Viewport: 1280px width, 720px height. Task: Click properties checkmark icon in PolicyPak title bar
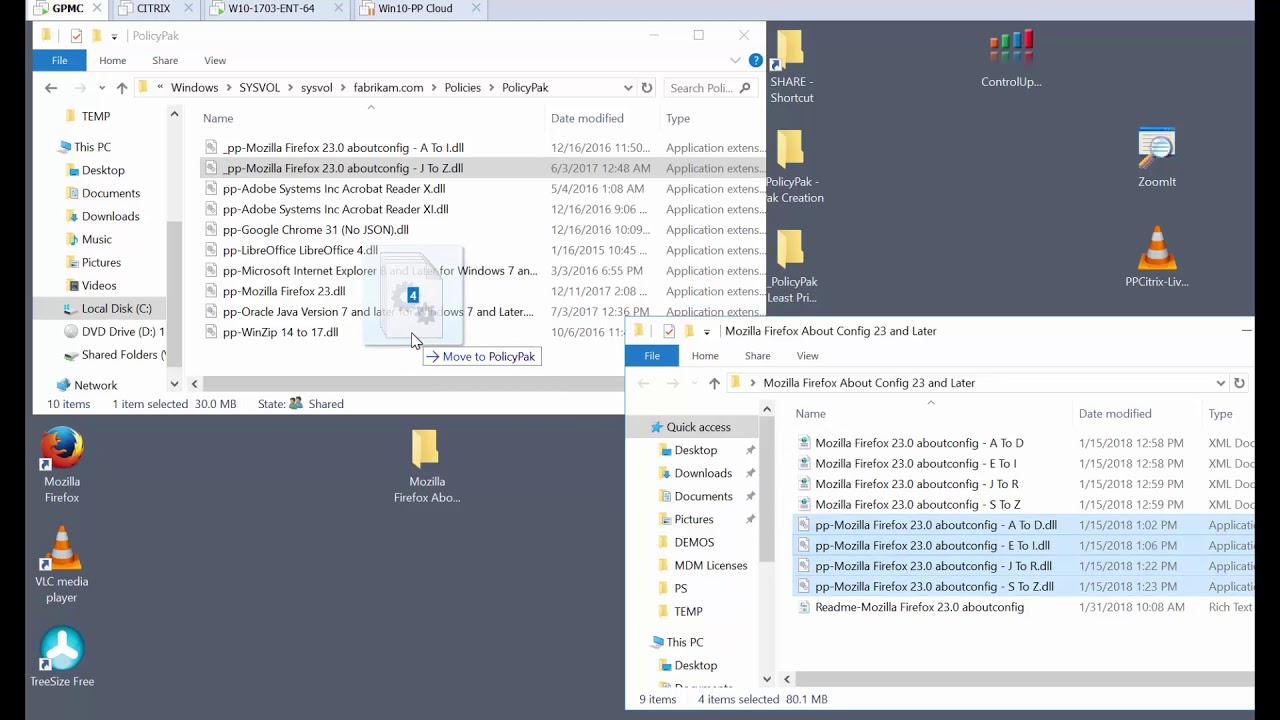[x=75, y=36]
